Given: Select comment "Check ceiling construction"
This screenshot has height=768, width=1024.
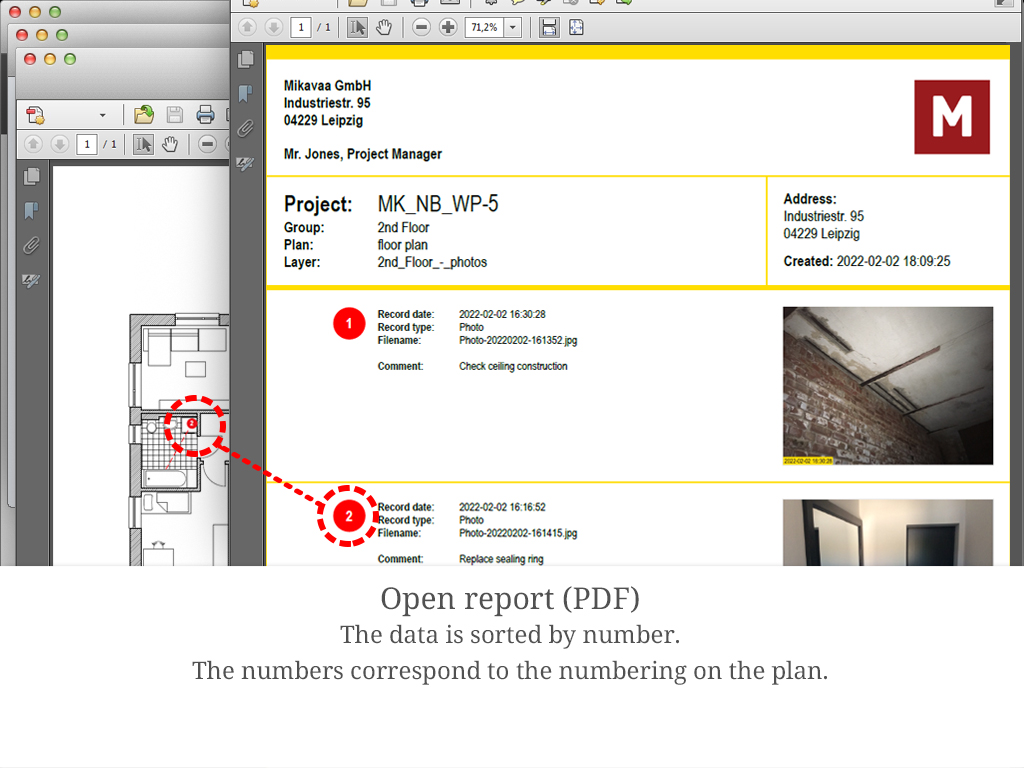Looking at the screenshot, I should 513,366.
